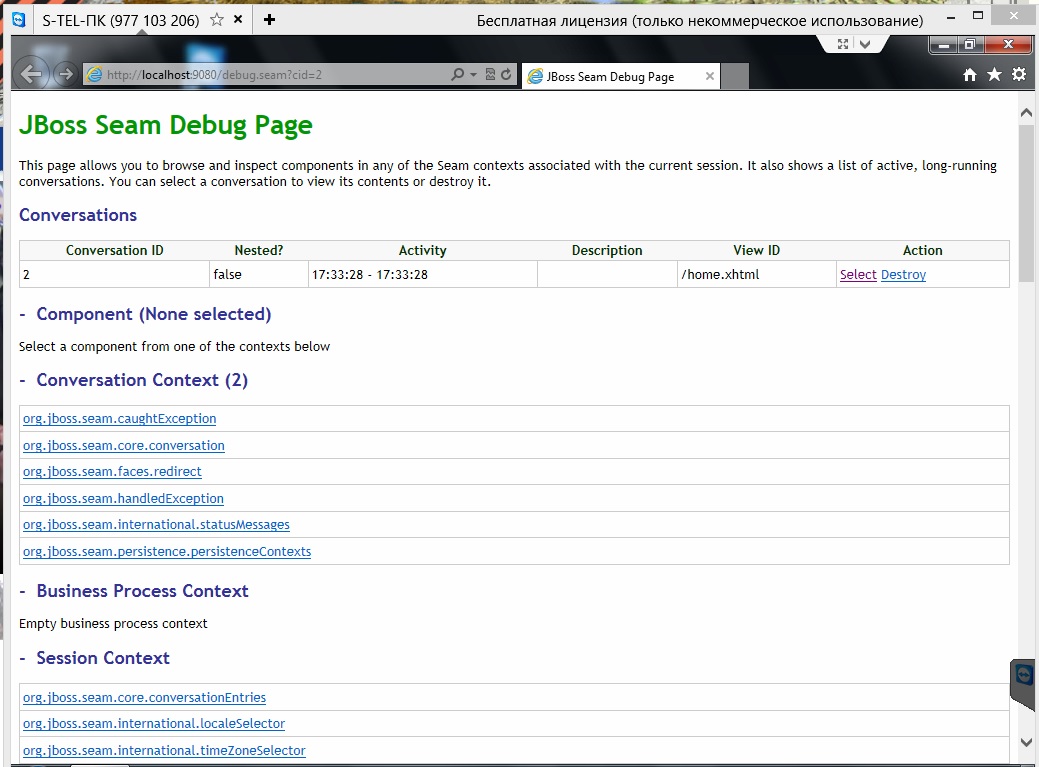Minimize the inner browser window
The height and width of the screenshot is (767, 1039).
[x=944, y=45]
